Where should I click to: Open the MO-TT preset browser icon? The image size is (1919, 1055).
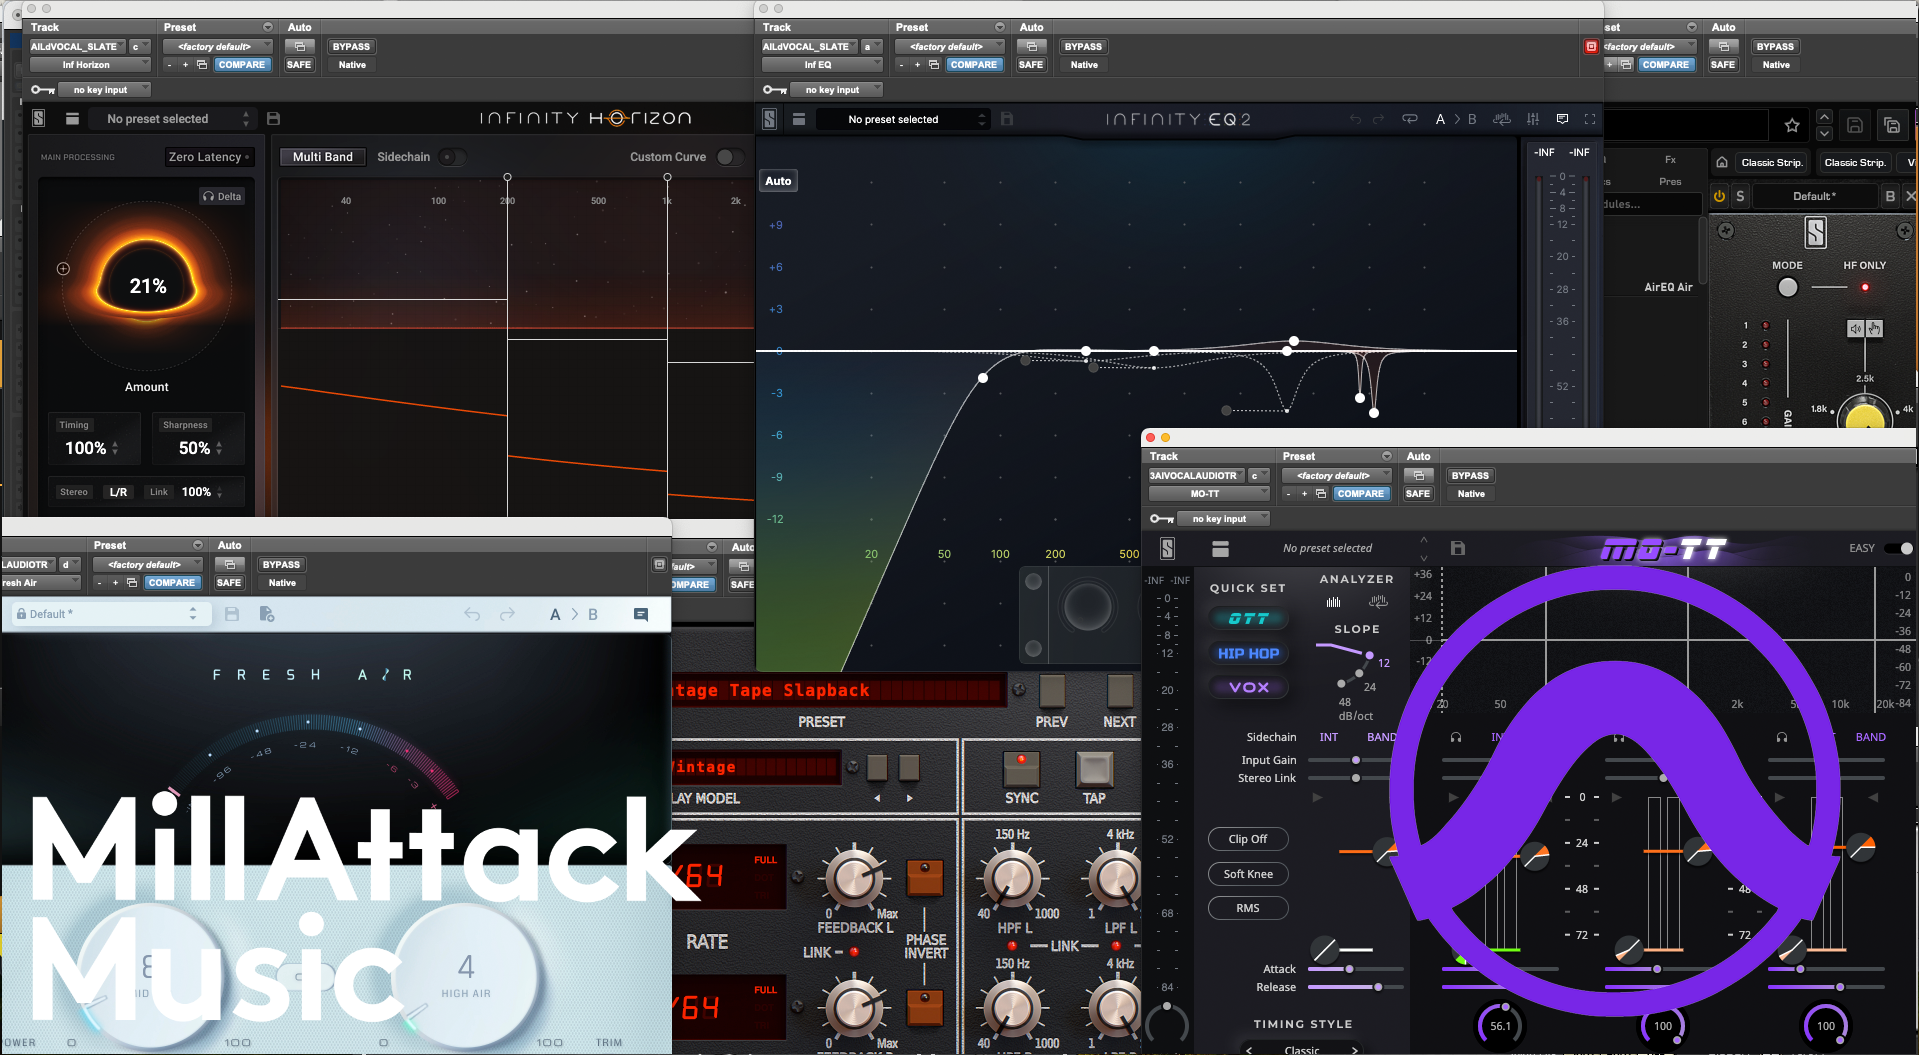pos(1220,549)
